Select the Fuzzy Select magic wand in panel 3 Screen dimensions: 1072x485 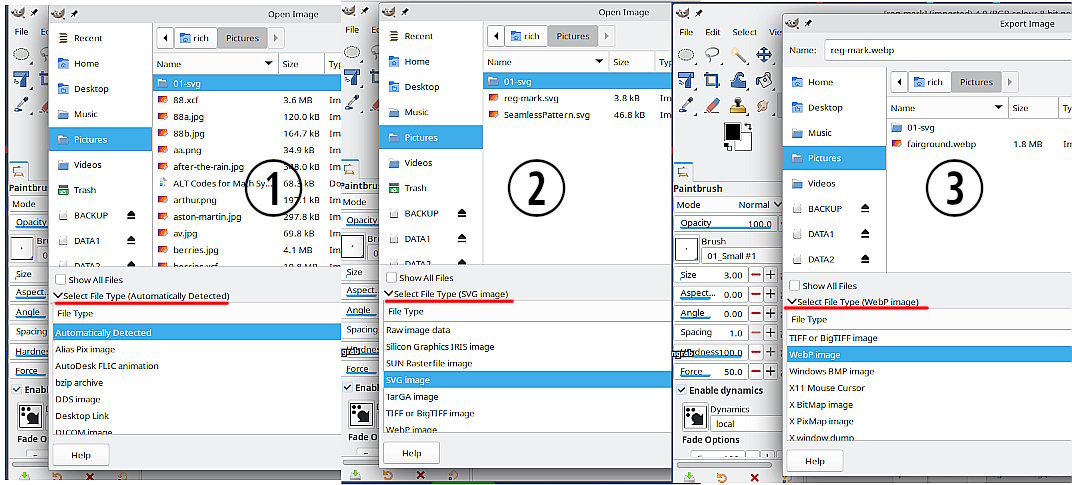[x=738, y=55]
